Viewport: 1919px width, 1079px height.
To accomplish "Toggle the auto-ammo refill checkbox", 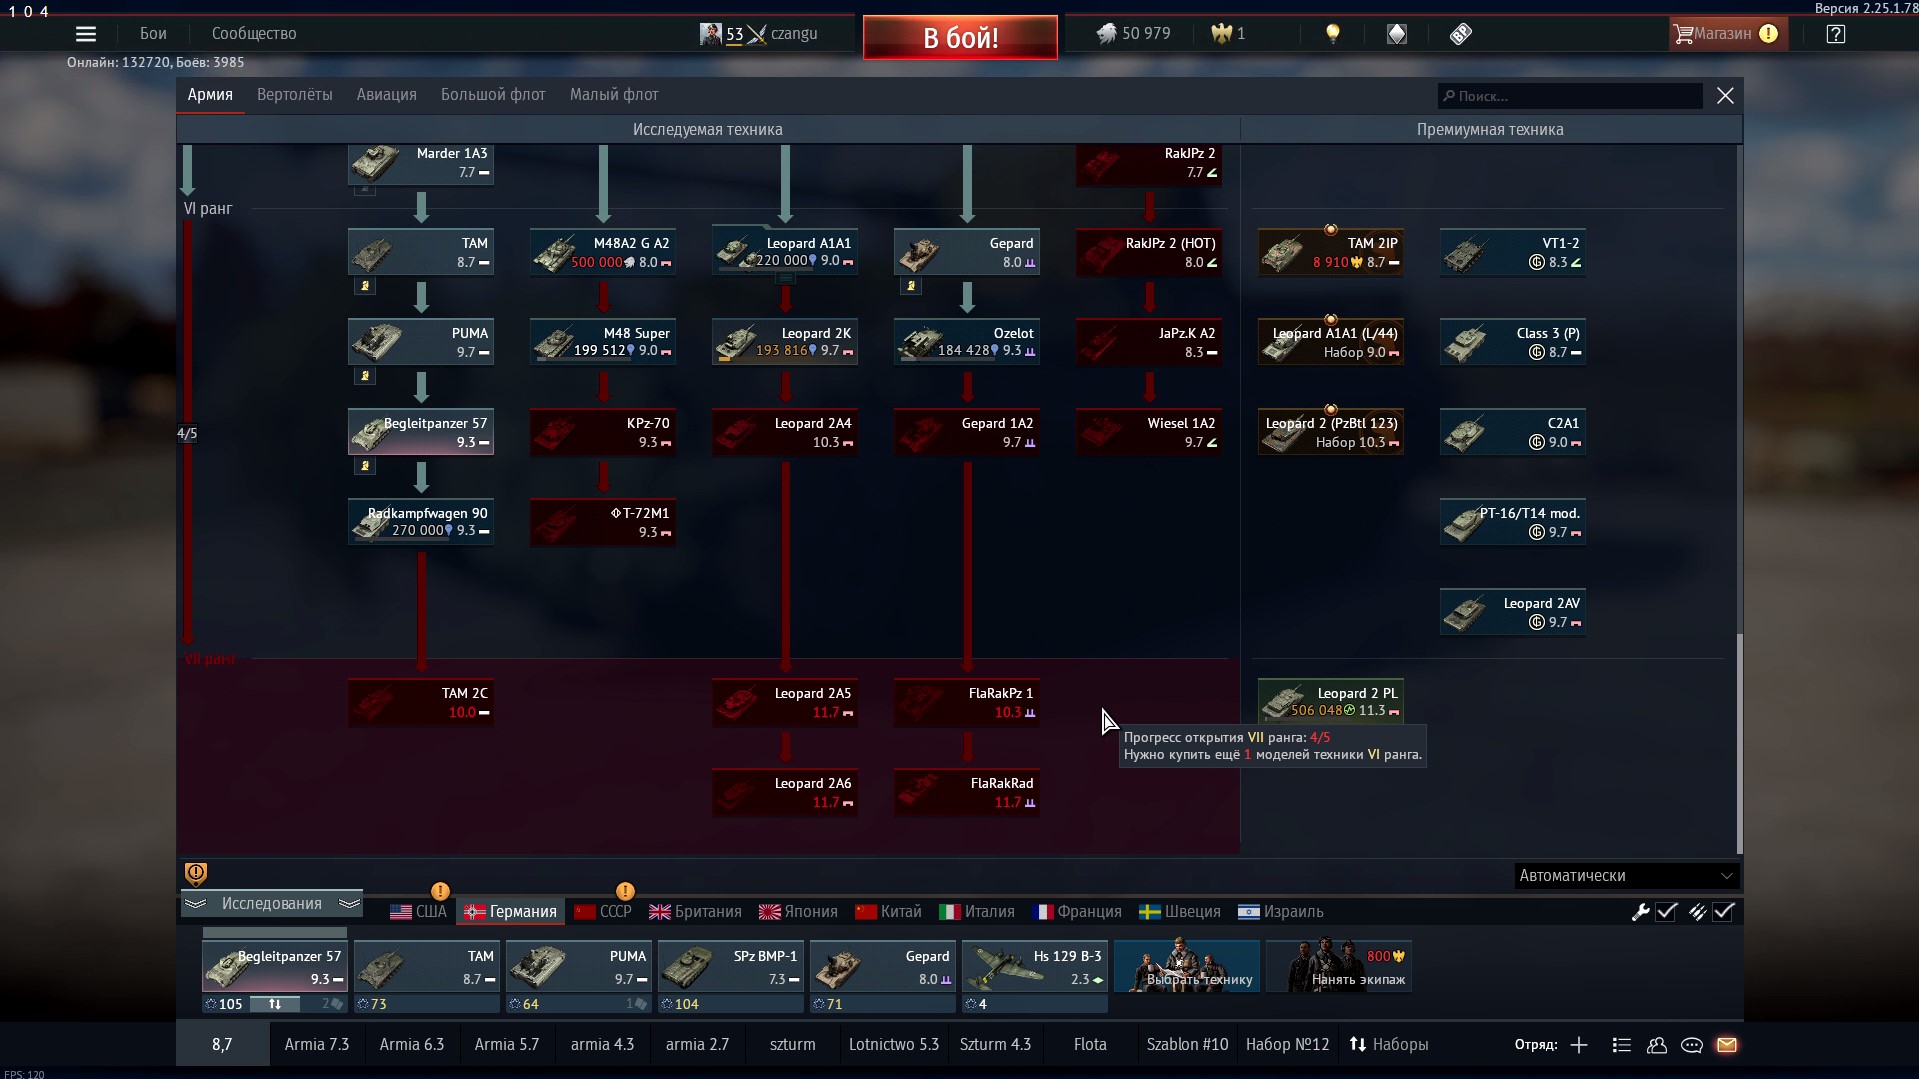I will click(1724, 912).
